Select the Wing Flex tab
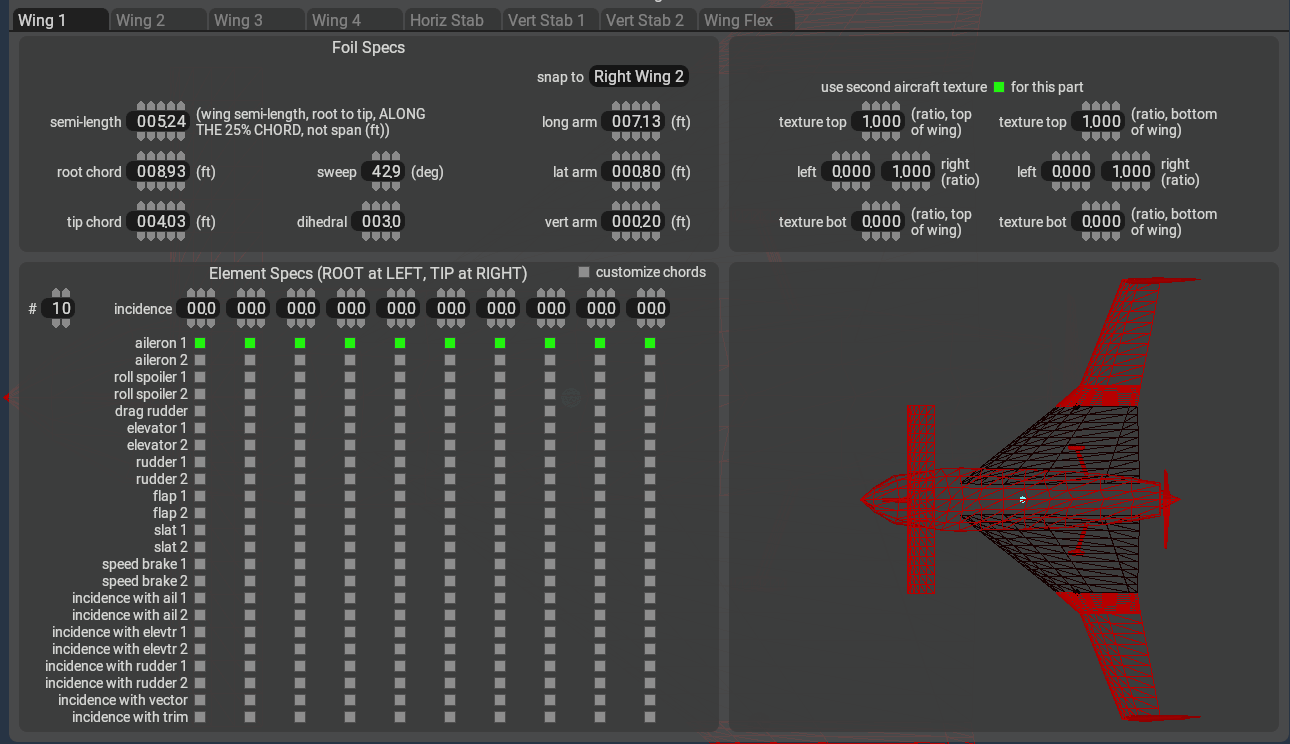Screen dimensions: 1290x744 (746, 18)
